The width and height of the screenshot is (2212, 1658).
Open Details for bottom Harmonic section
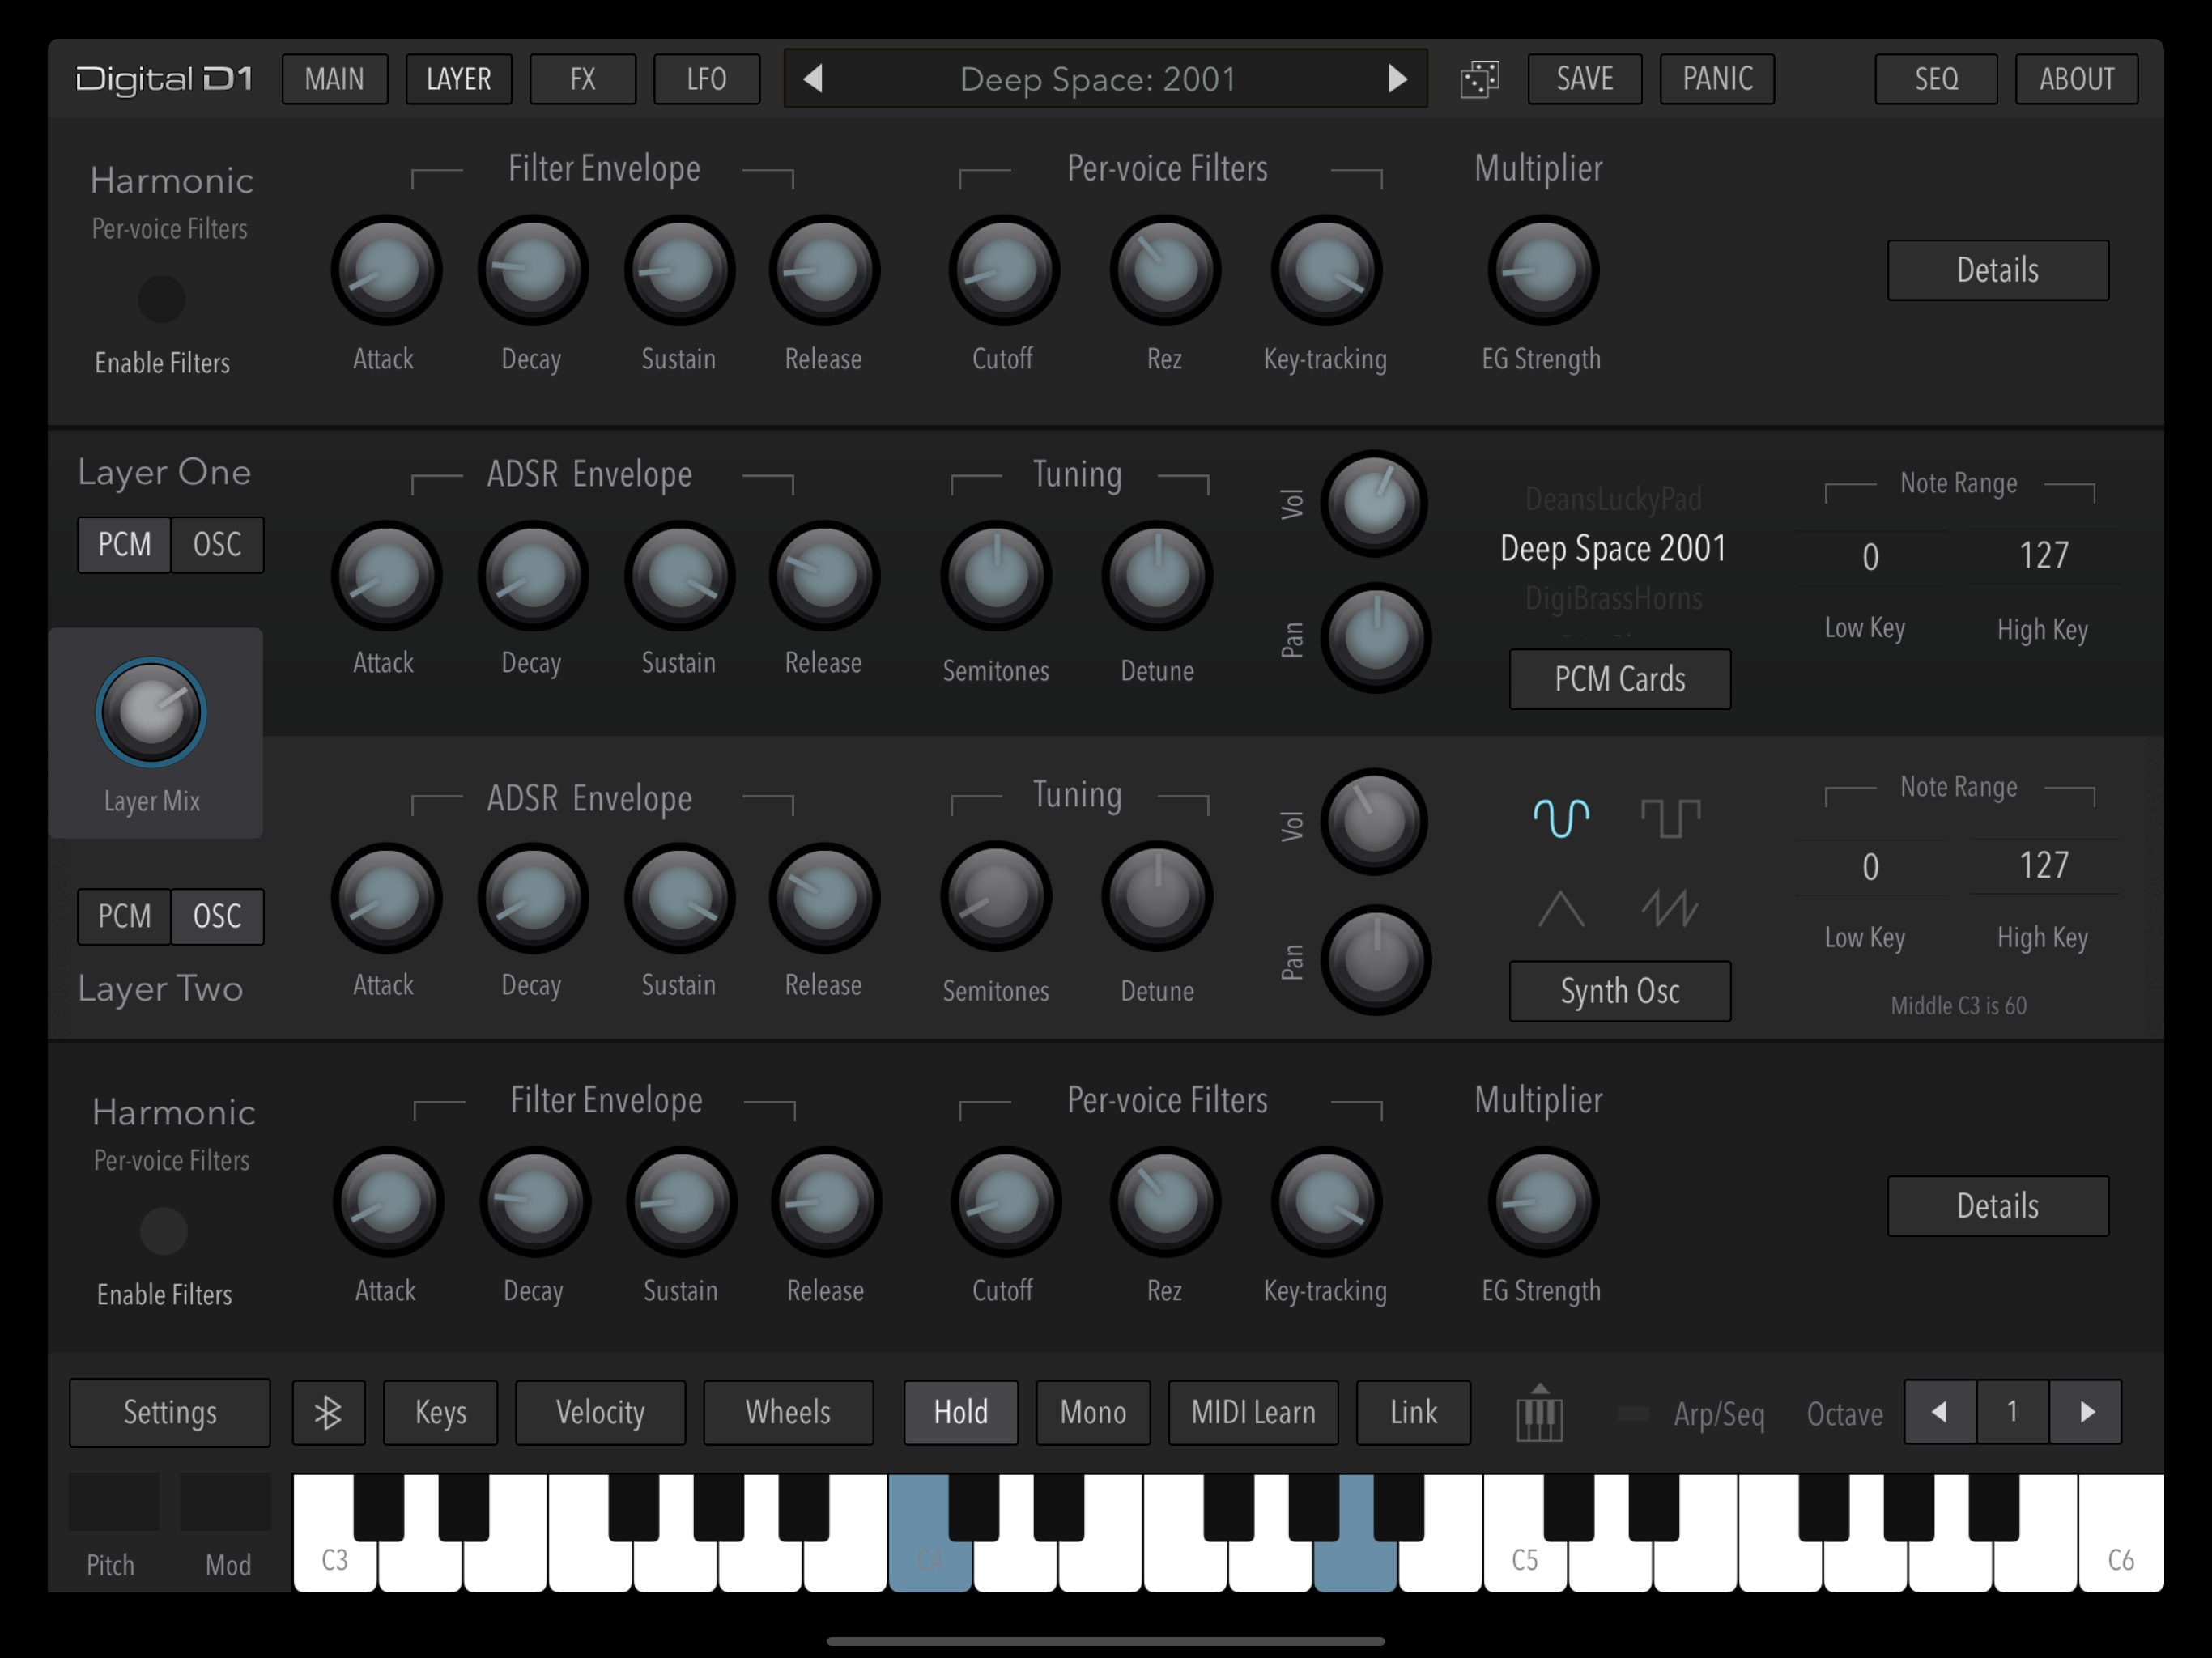(1998, 1206)
